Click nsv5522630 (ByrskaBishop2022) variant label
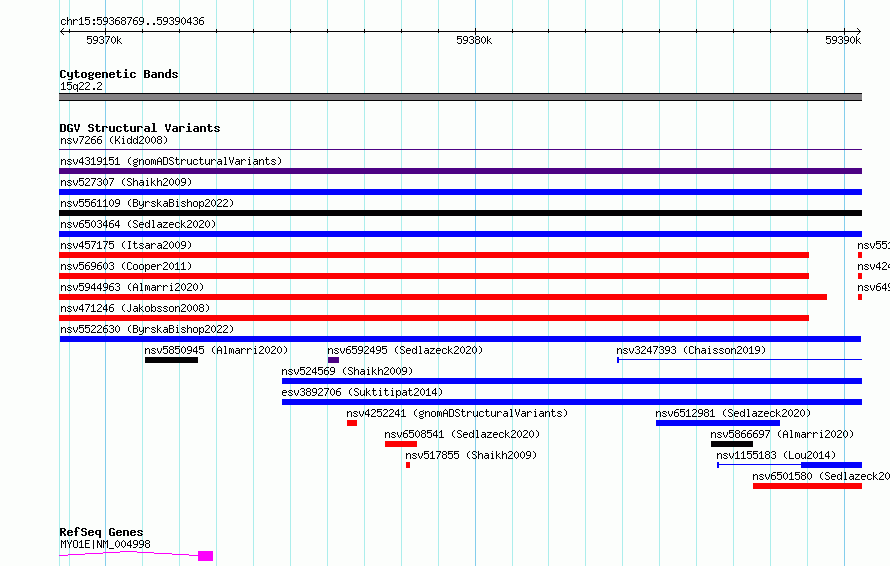The height and width of the screenshot is (566, 890). [147, 329]
